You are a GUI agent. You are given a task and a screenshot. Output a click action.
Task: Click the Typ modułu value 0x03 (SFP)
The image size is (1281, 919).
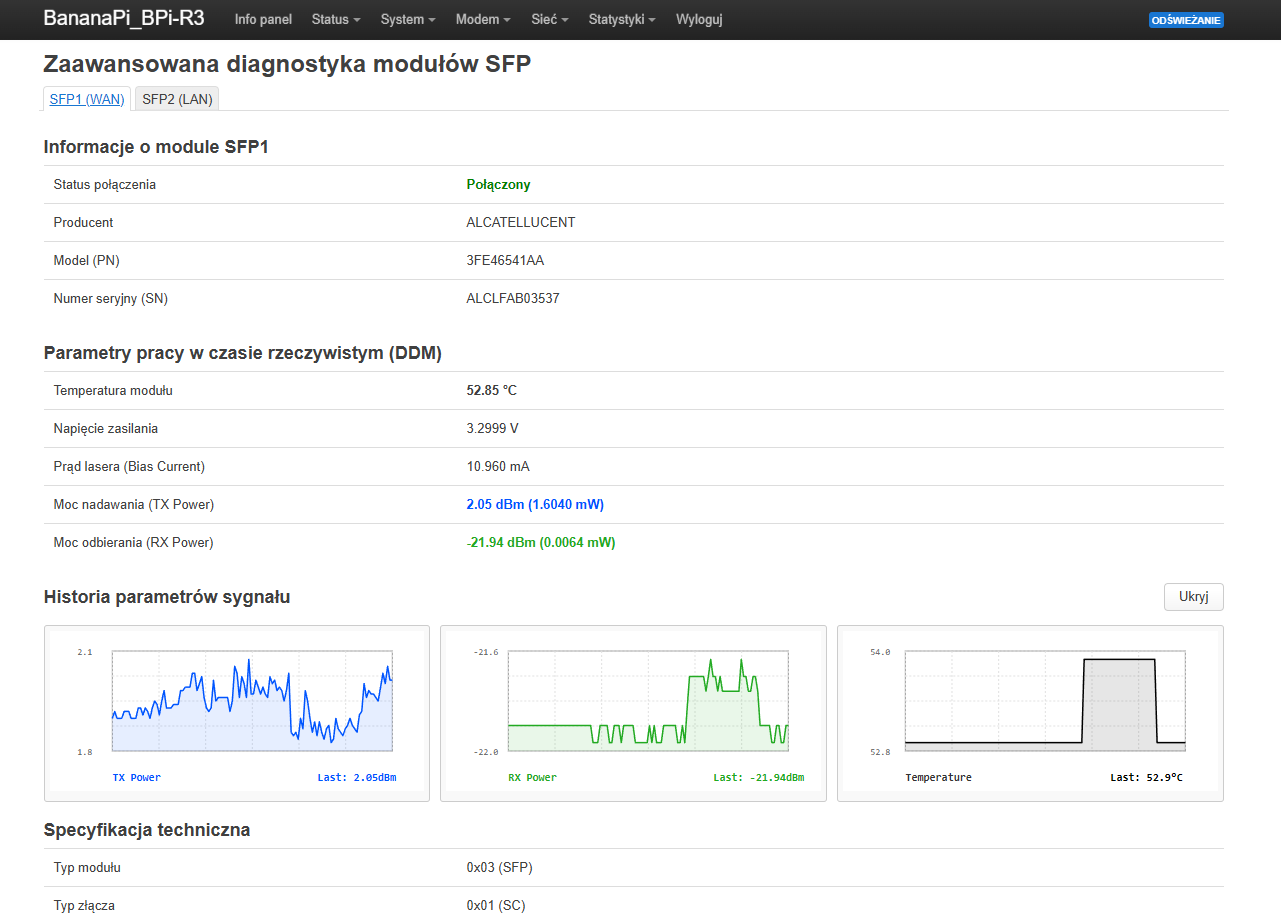[x=499, y=868]
